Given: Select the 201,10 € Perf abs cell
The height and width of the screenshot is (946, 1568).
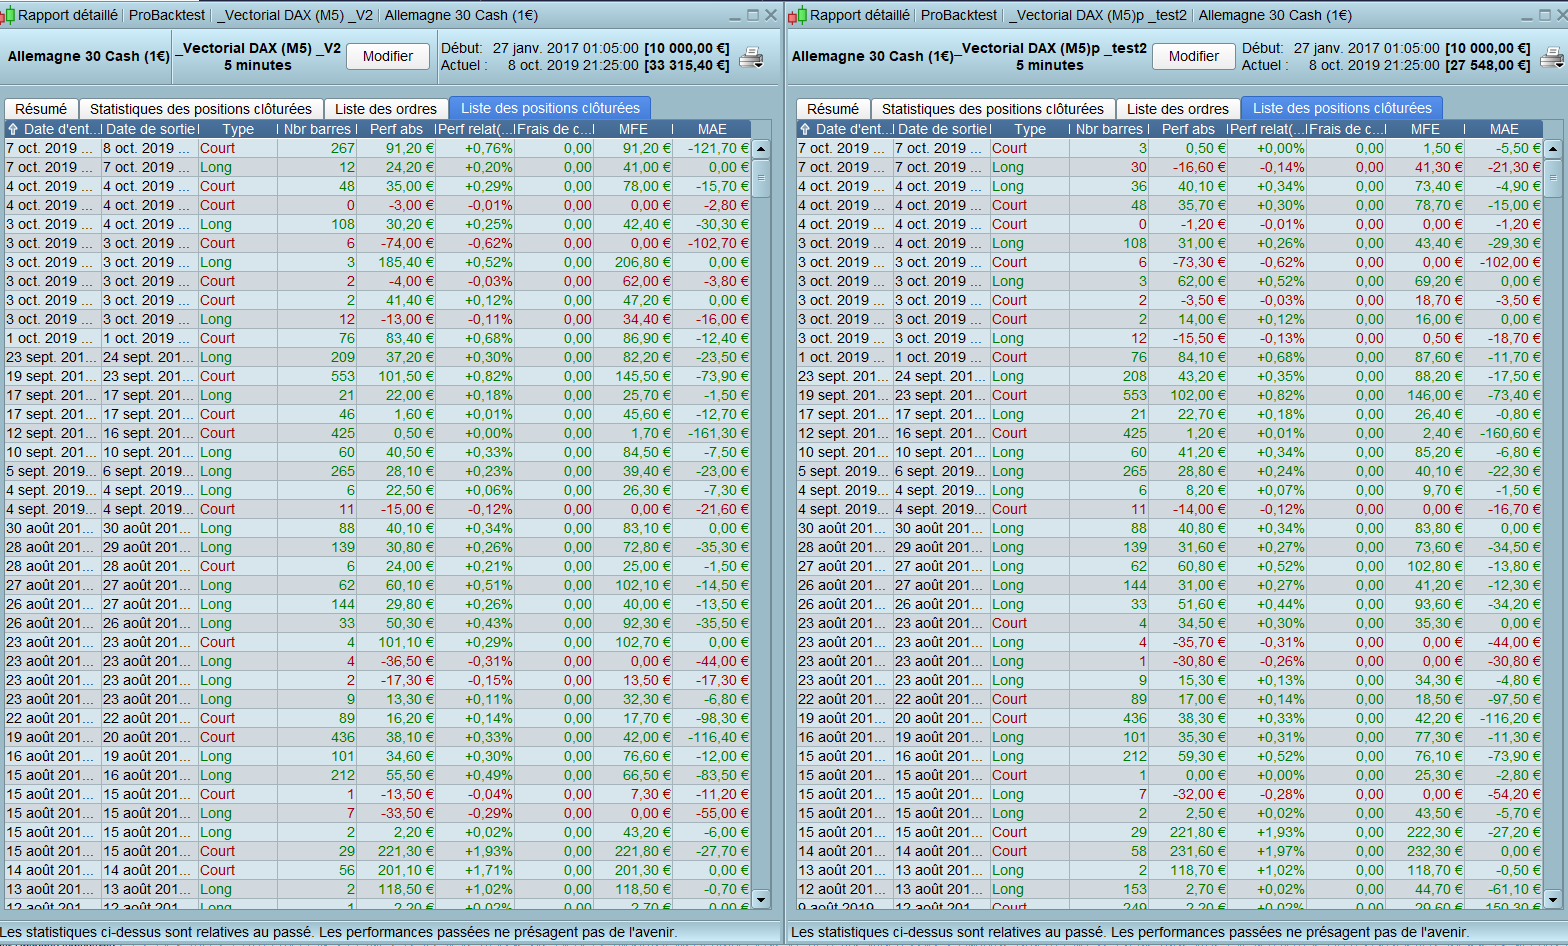Looking at the screenshot, I should point(396,870).
